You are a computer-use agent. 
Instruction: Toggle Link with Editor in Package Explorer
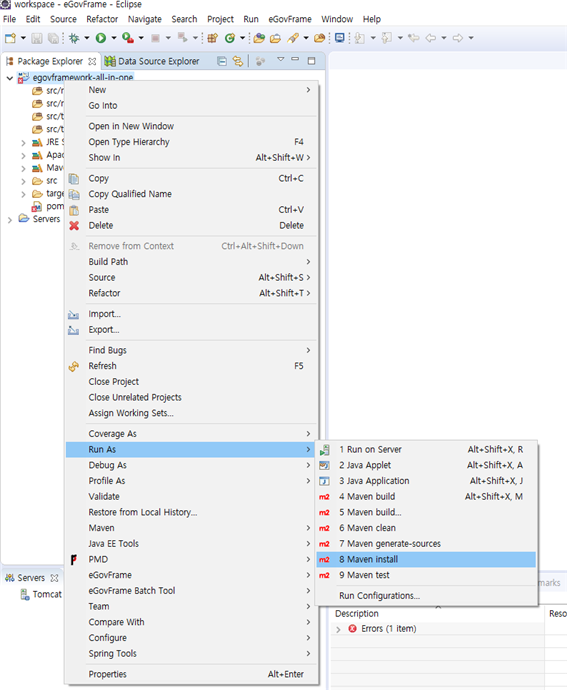238,61
